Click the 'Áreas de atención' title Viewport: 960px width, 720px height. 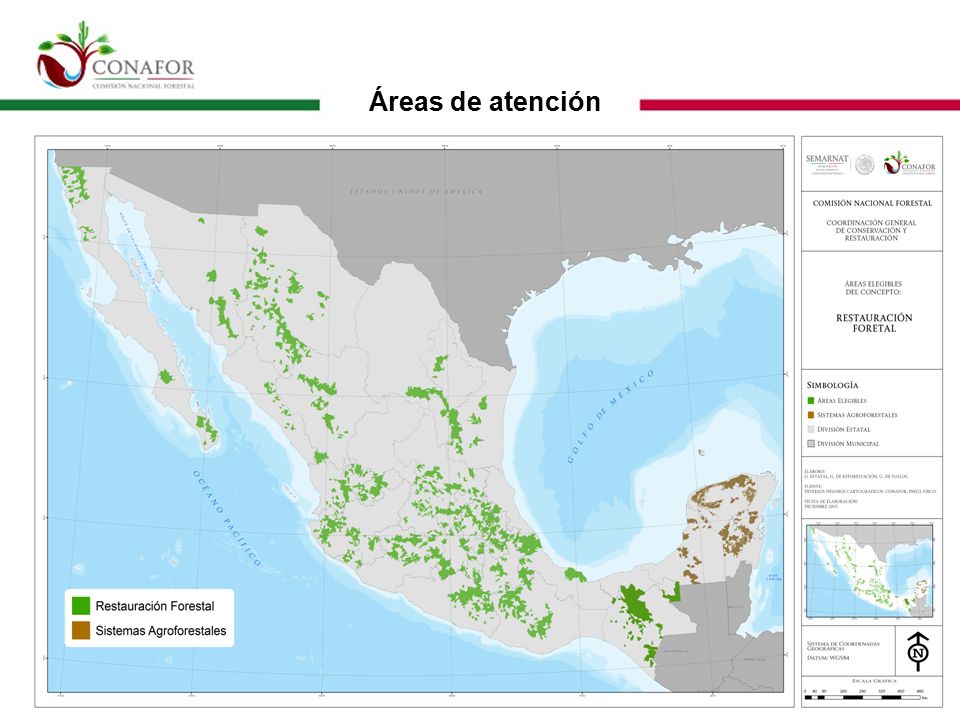pos(484,101)
